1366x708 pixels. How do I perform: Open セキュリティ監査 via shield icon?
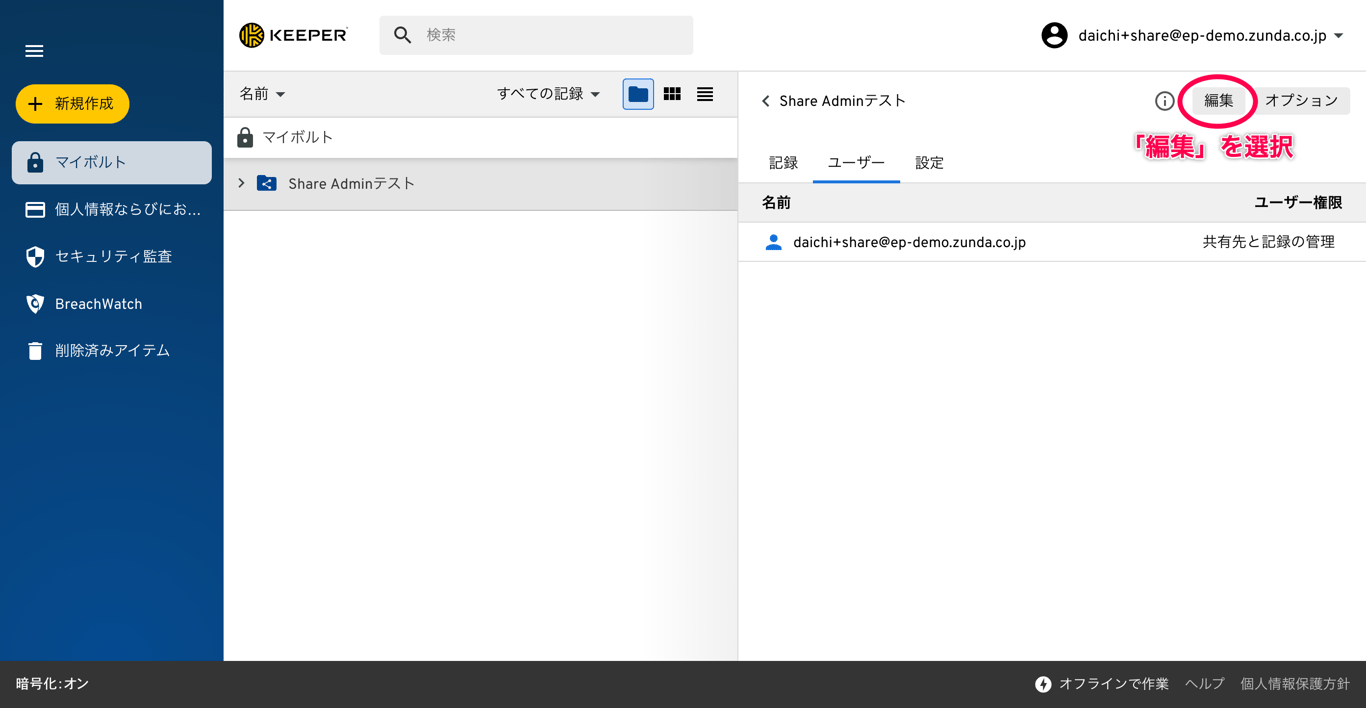(111, 256)
